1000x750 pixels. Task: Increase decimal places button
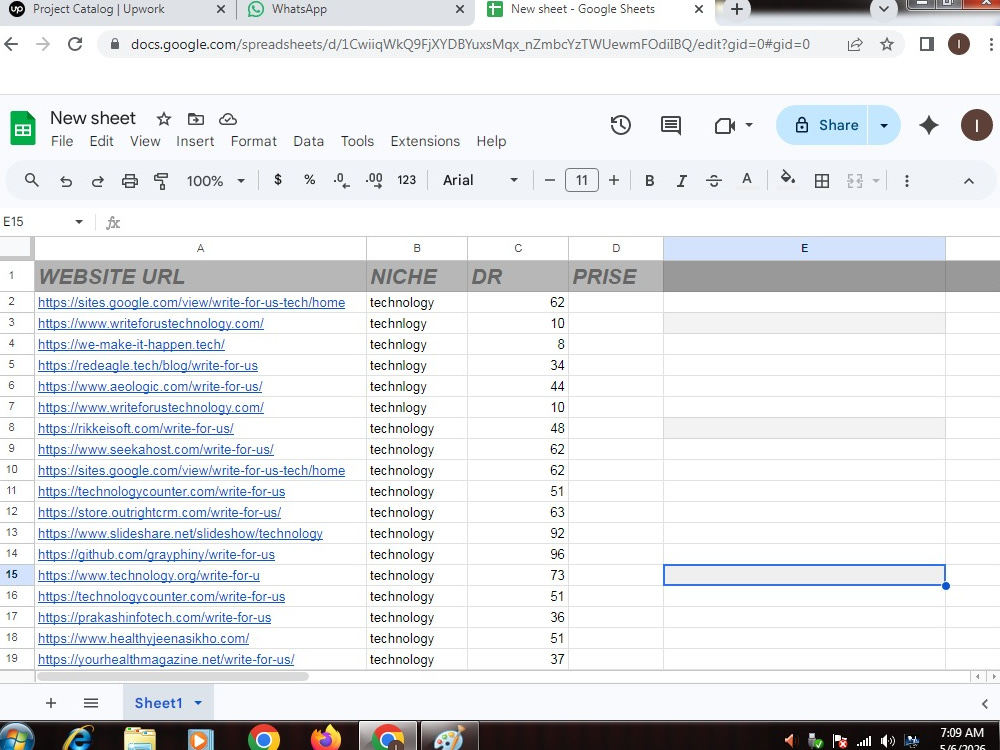point(374,180)
